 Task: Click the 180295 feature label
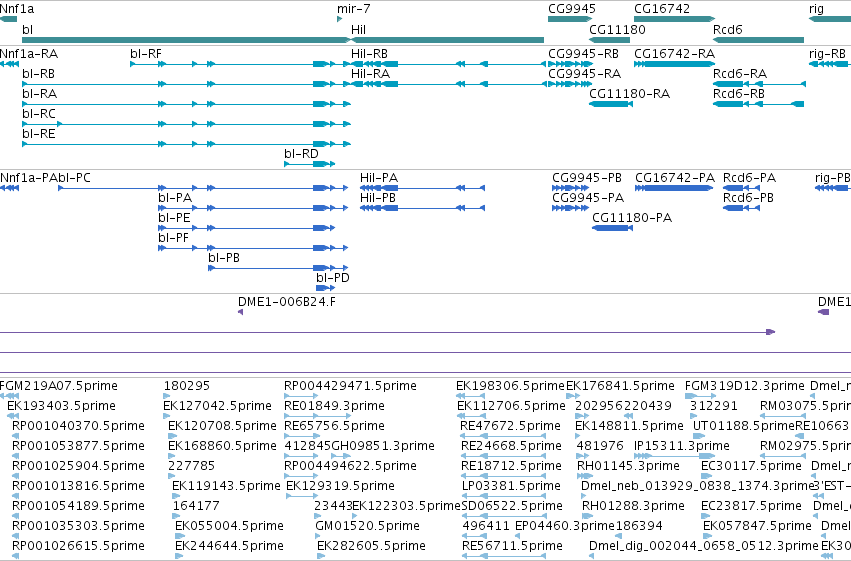pos(187,386)
